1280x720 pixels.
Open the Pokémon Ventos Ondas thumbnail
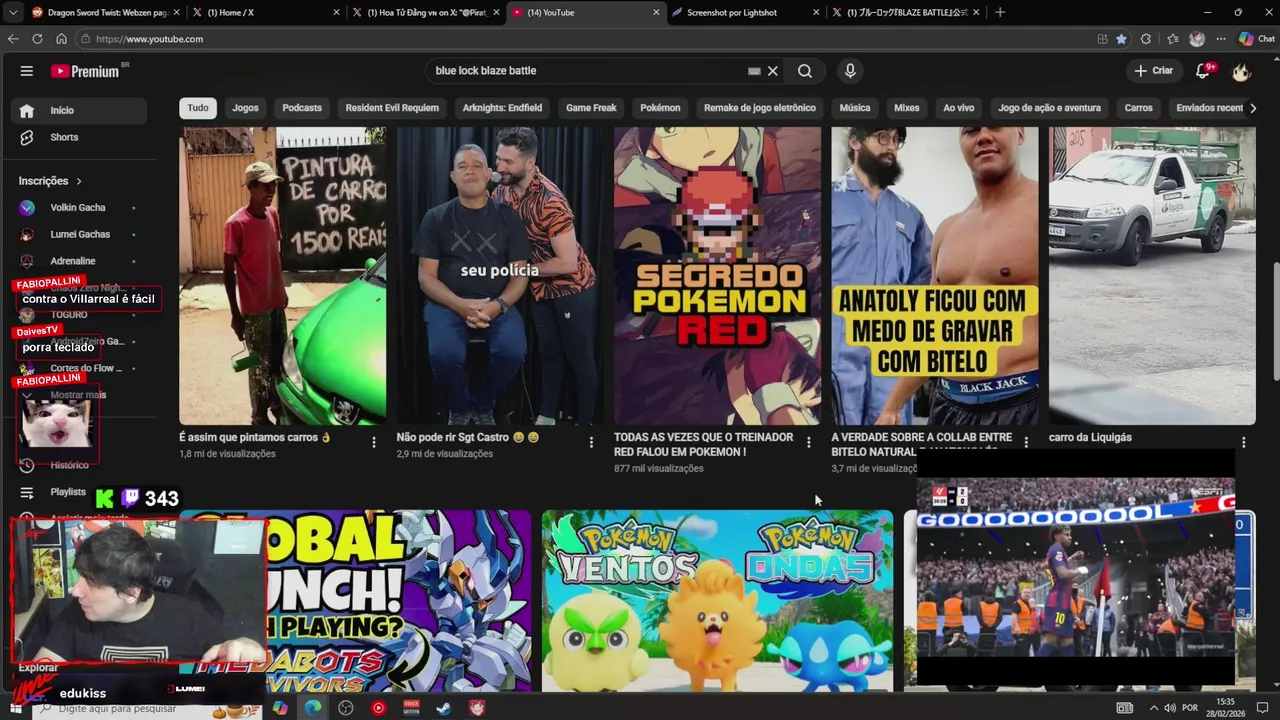[x=717, y=600]
